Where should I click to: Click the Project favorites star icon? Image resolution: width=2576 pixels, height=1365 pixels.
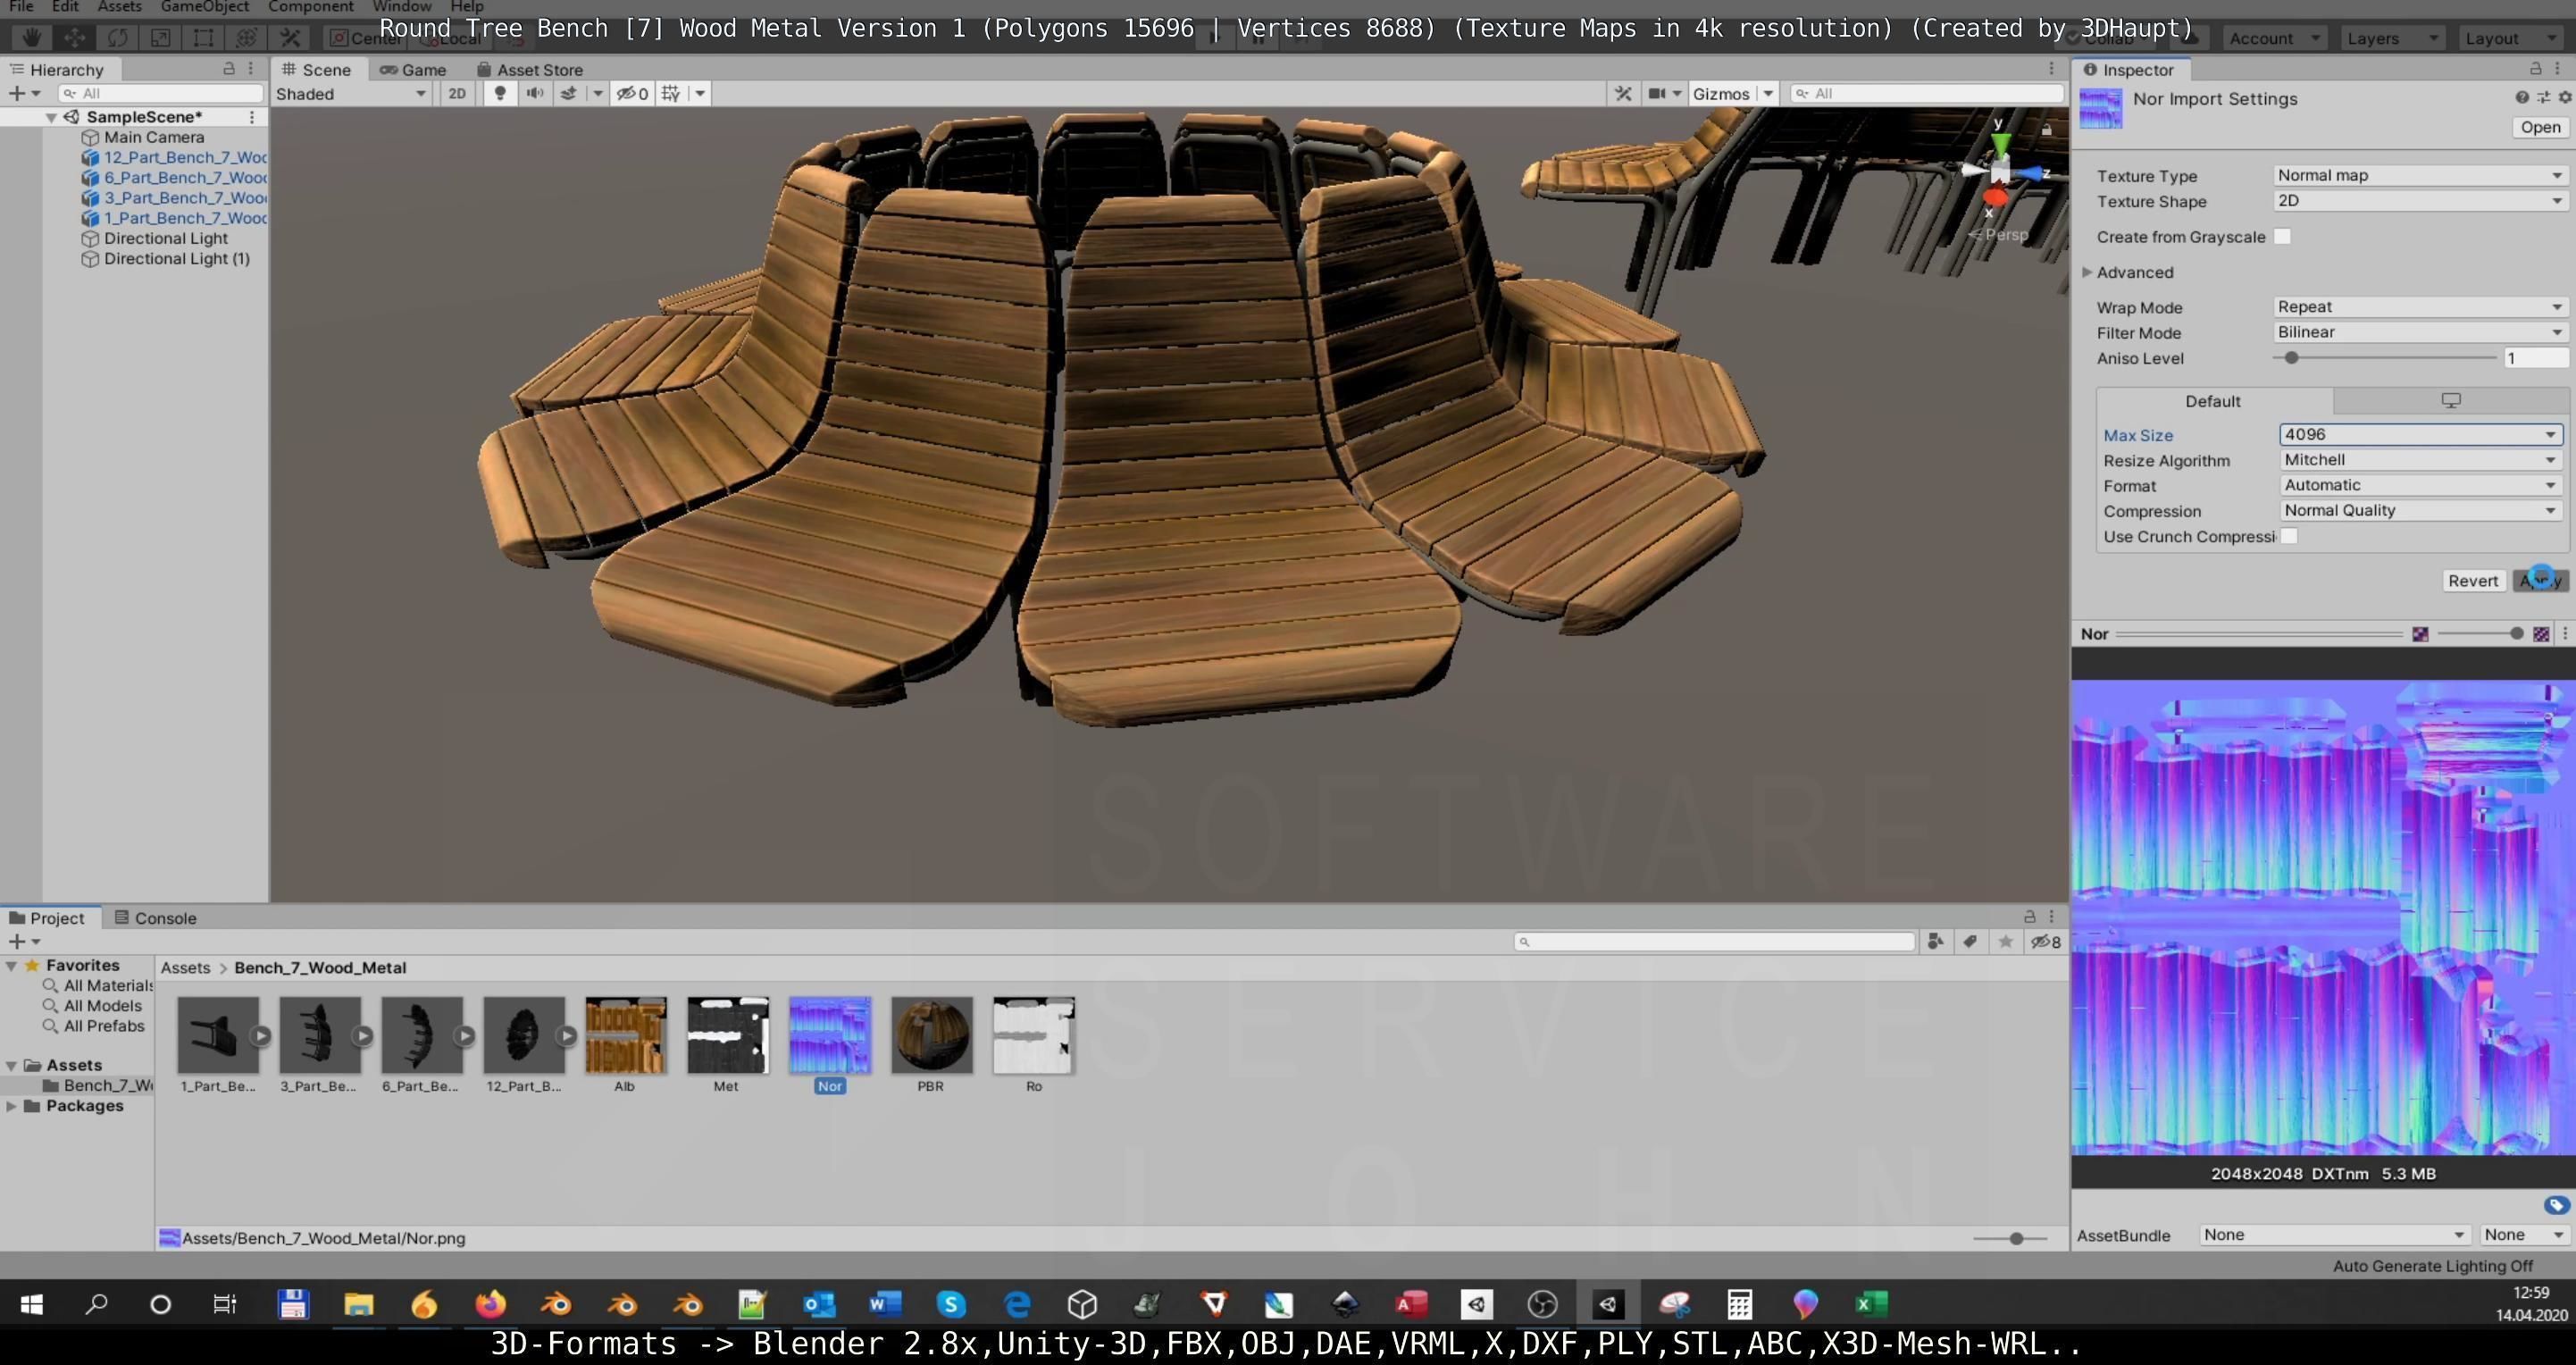tap(2005, 941)
